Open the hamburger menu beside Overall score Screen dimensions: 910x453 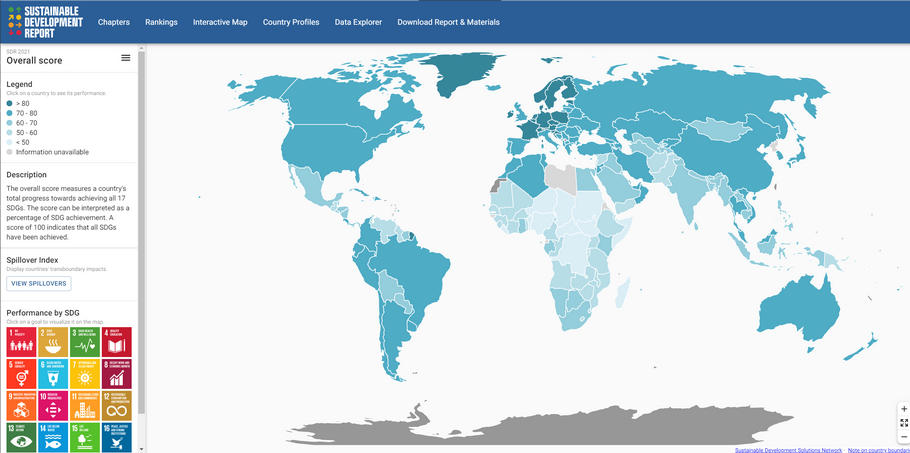pos(126,58)
